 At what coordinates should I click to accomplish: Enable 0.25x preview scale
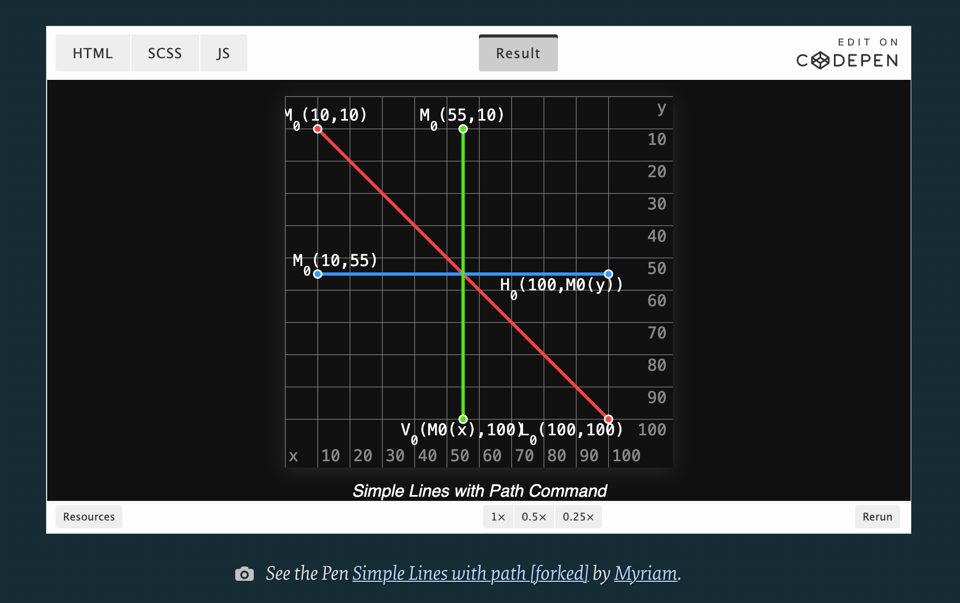pos(578,516)
